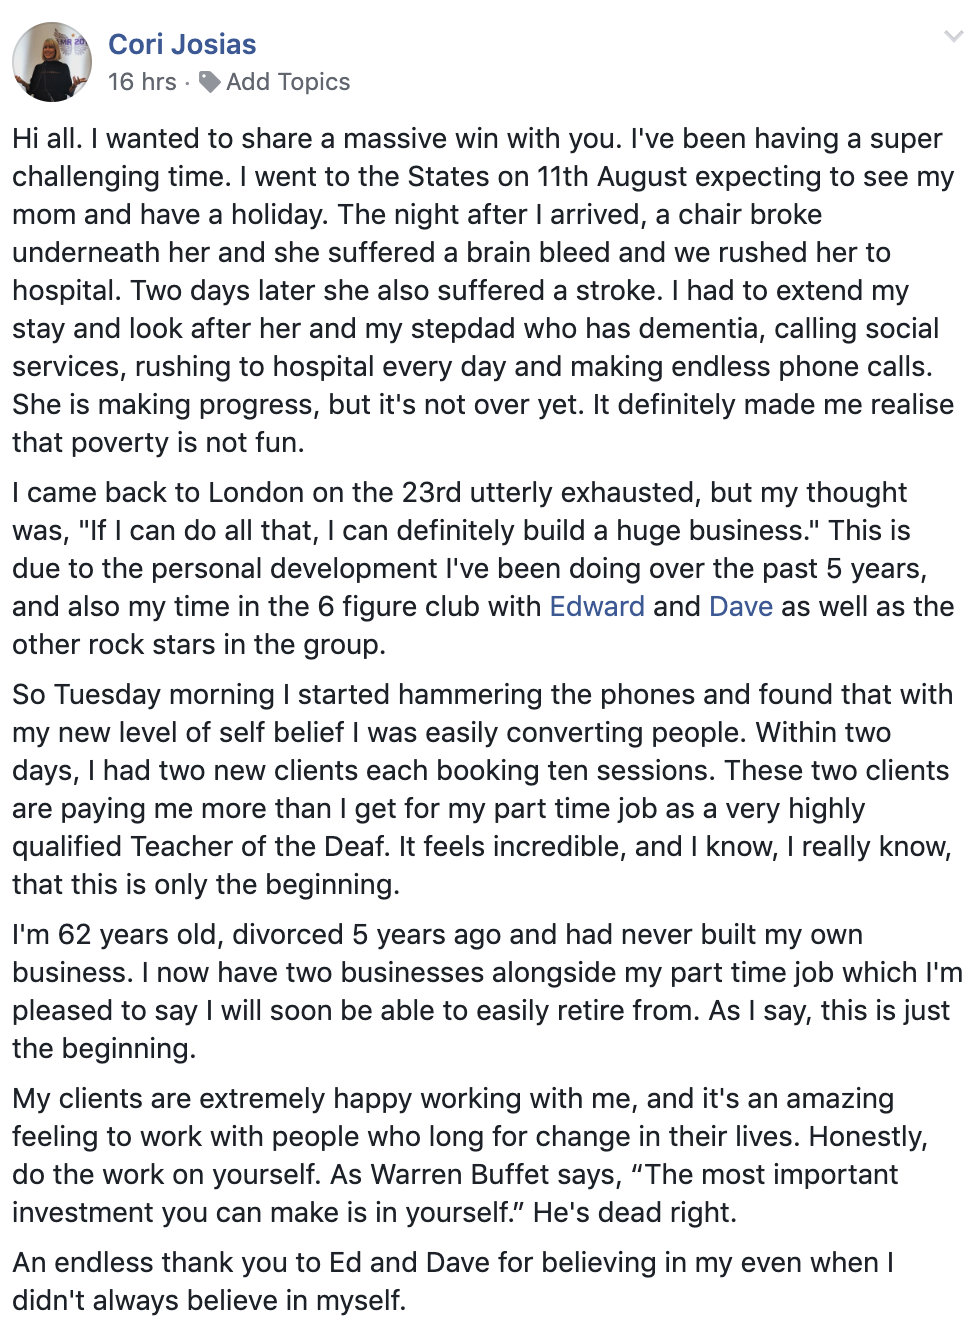Viewport: 980px width, 1330px height.
Task: Click the 16 hrs post timestamp
Action: click(142, 82)
